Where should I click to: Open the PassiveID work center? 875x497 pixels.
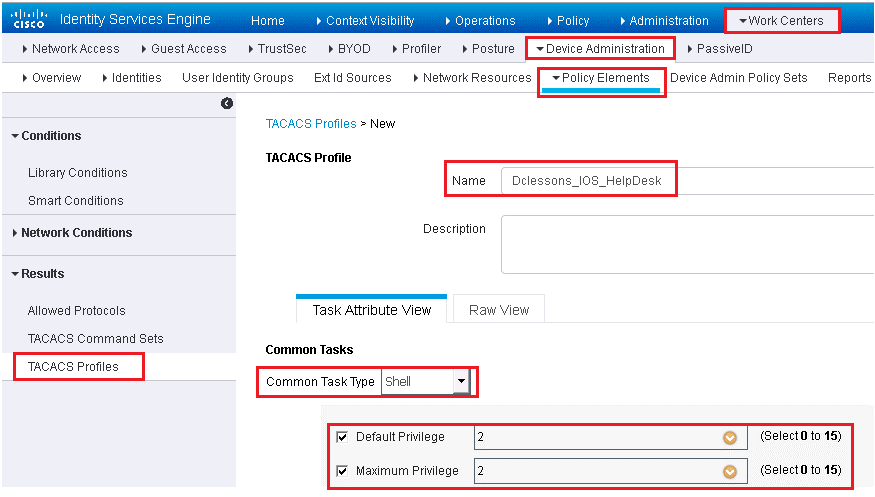click(x=720, y=49)
